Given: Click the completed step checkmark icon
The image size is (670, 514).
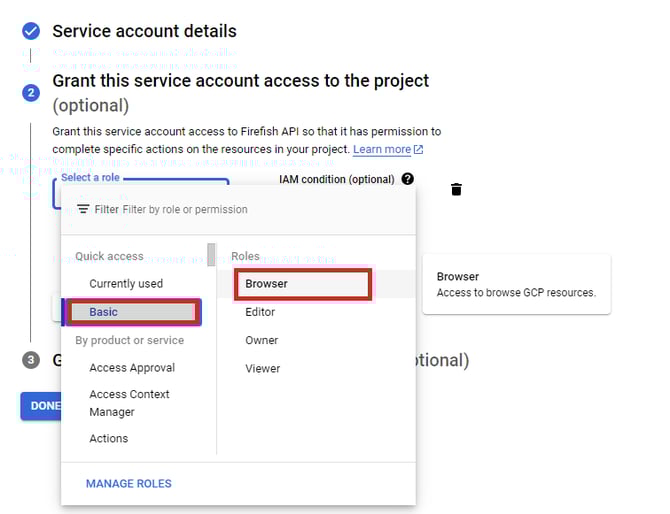Looking at the screenshot, I should (31, 31).
